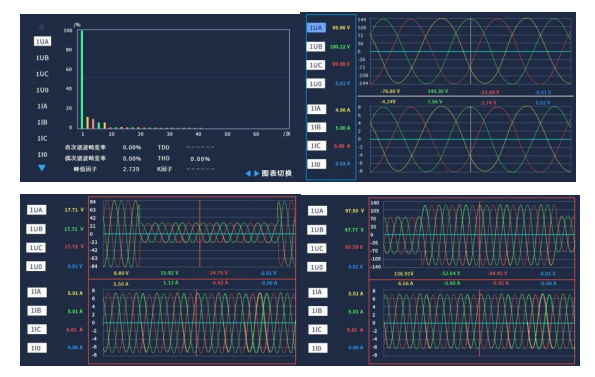Select 1UB in the harmonic channel list
595x377 pixels.
point(42,58)
